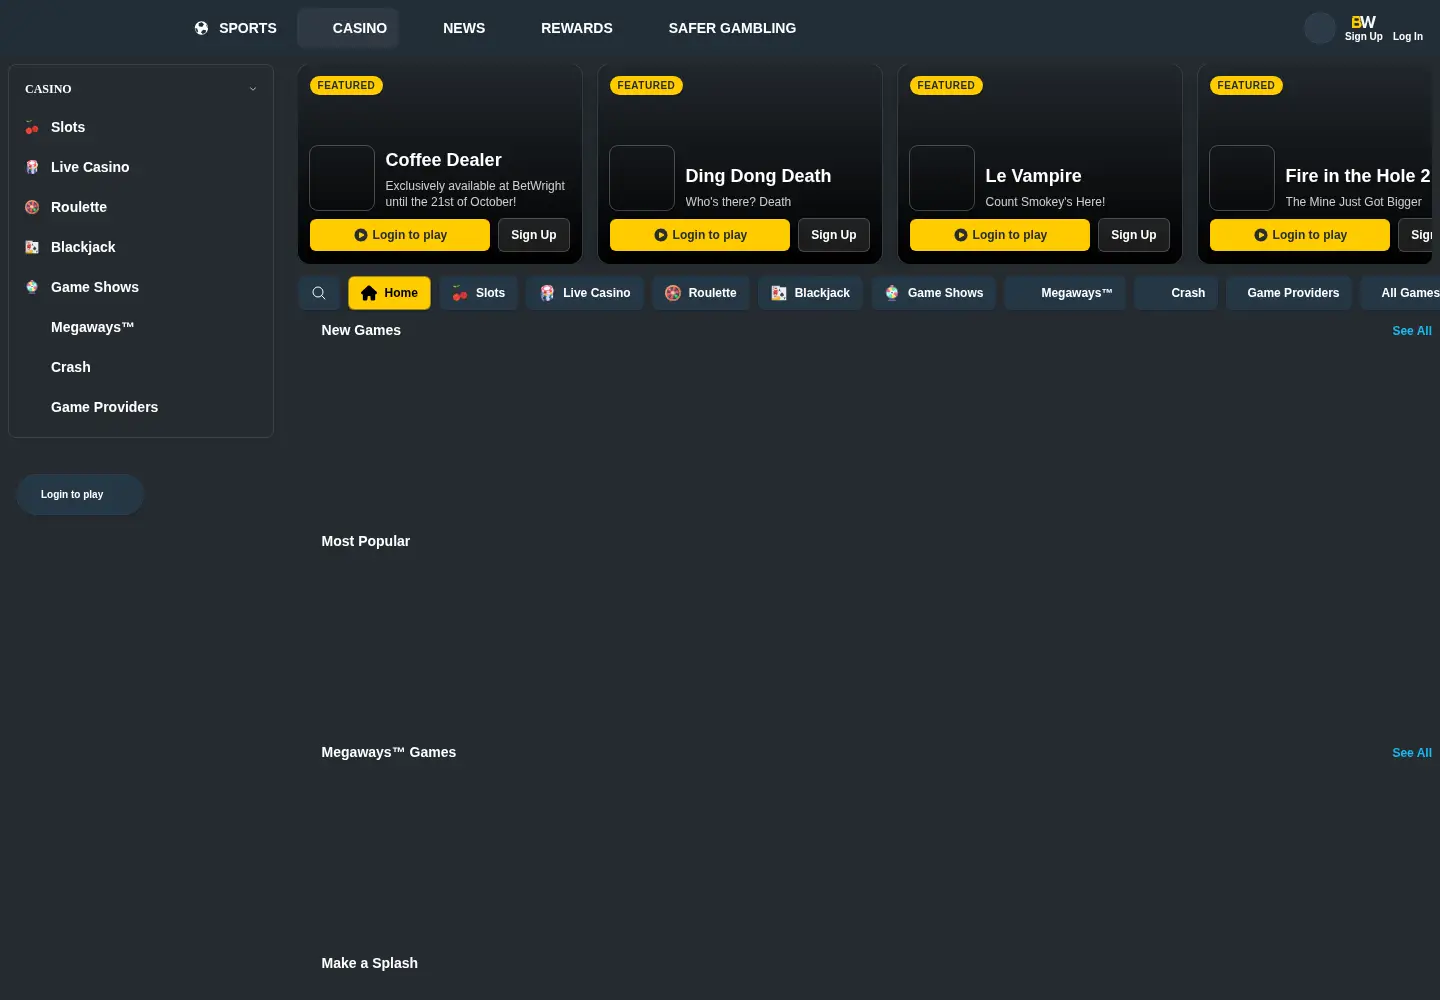Click the Ding Dong Death title text
Viewport: 1440px width, 1000px height.
click(758, 176)
